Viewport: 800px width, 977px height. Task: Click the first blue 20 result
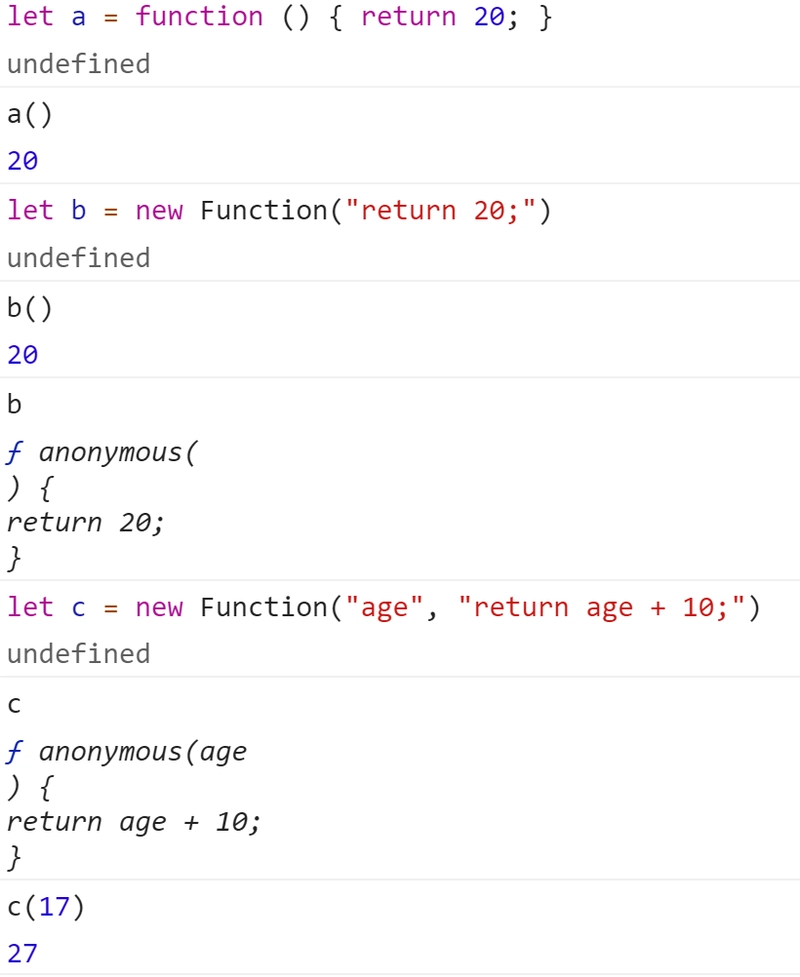22,161
